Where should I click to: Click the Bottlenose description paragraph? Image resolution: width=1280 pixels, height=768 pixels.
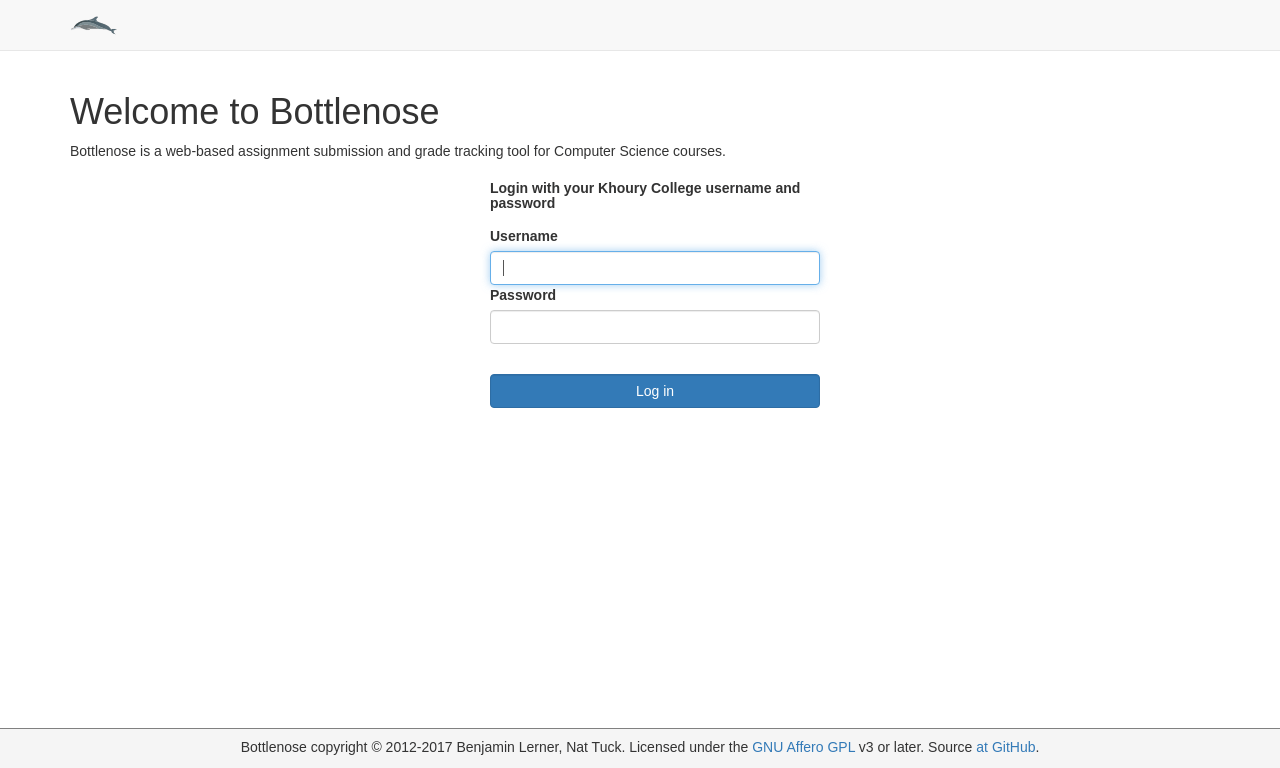click(397, 151)
